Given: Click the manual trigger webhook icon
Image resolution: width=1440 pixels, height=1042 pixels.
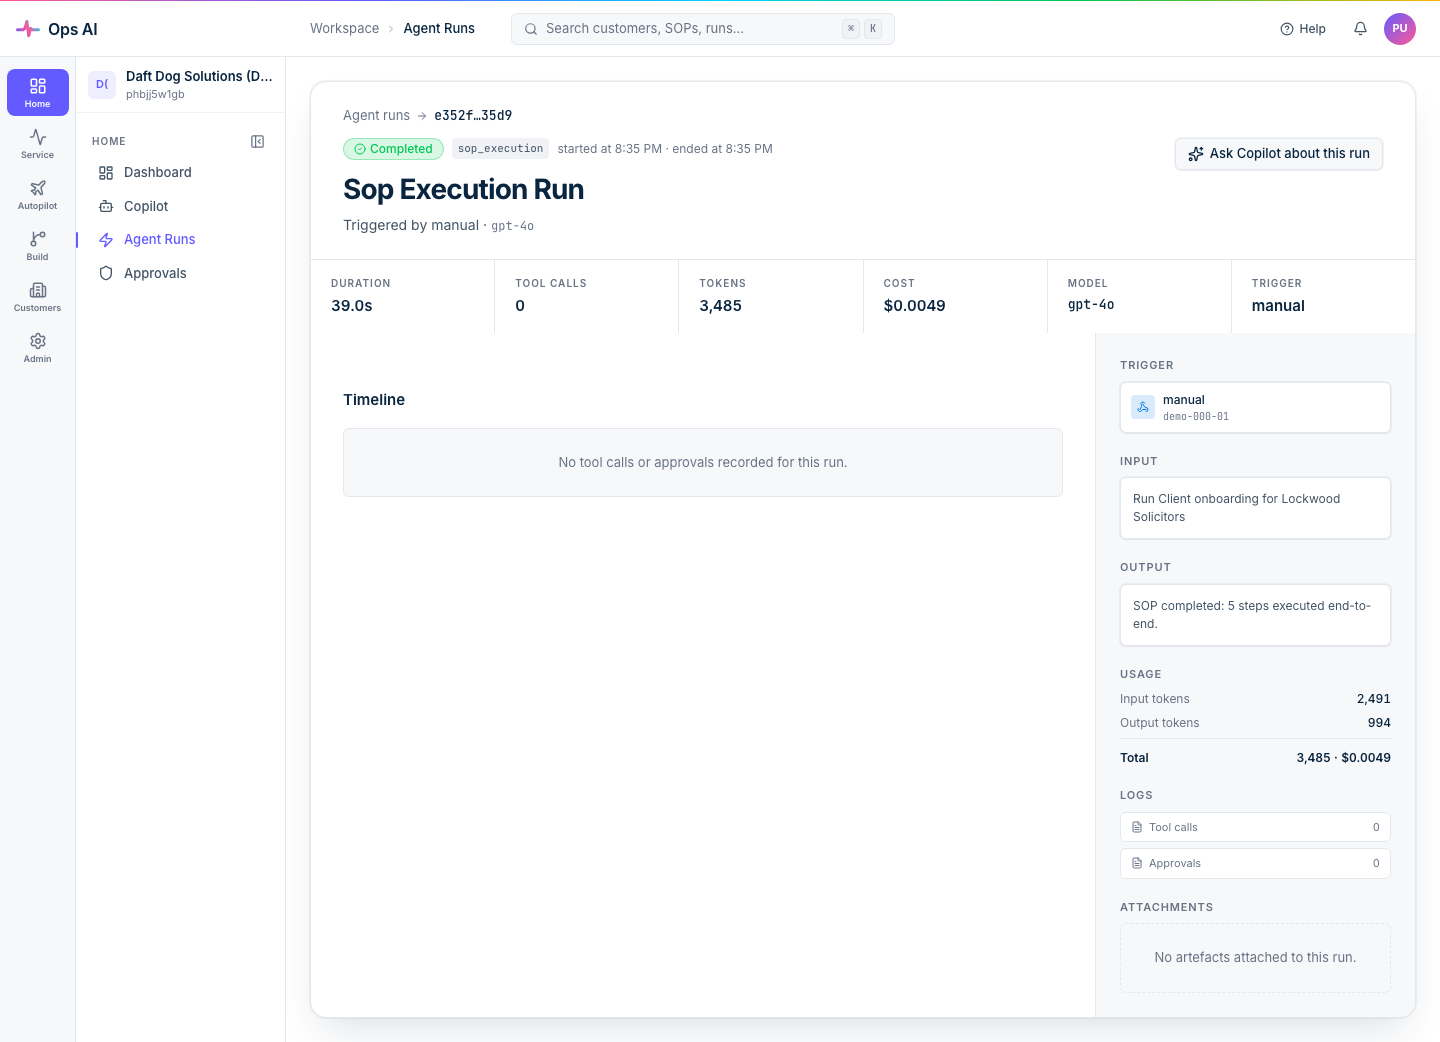Looking at the screenshot, I should click(1143, 407).
